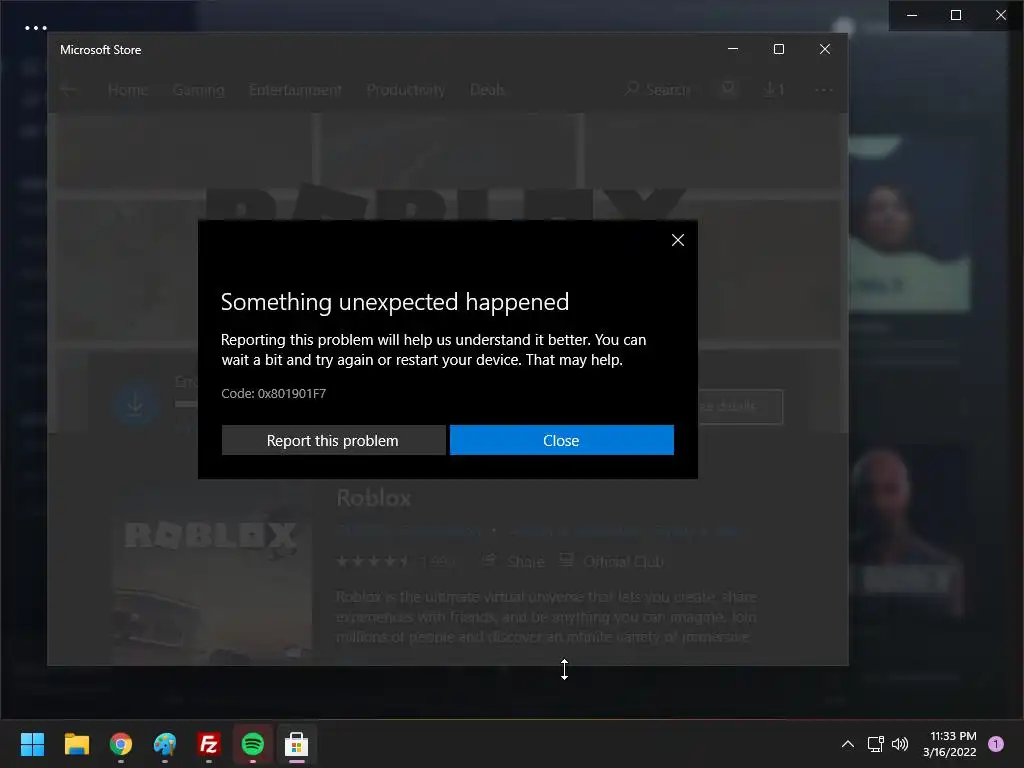This screenshot has height=768, width=1024.
Task: Open the Deals tab
Action: click(487, 89)
